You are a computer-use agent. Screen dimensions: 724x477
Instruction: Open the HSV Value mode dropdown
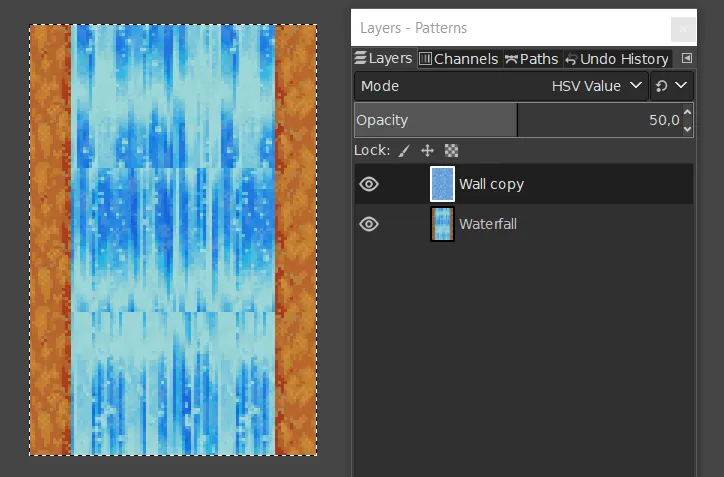tap(501, 86)
